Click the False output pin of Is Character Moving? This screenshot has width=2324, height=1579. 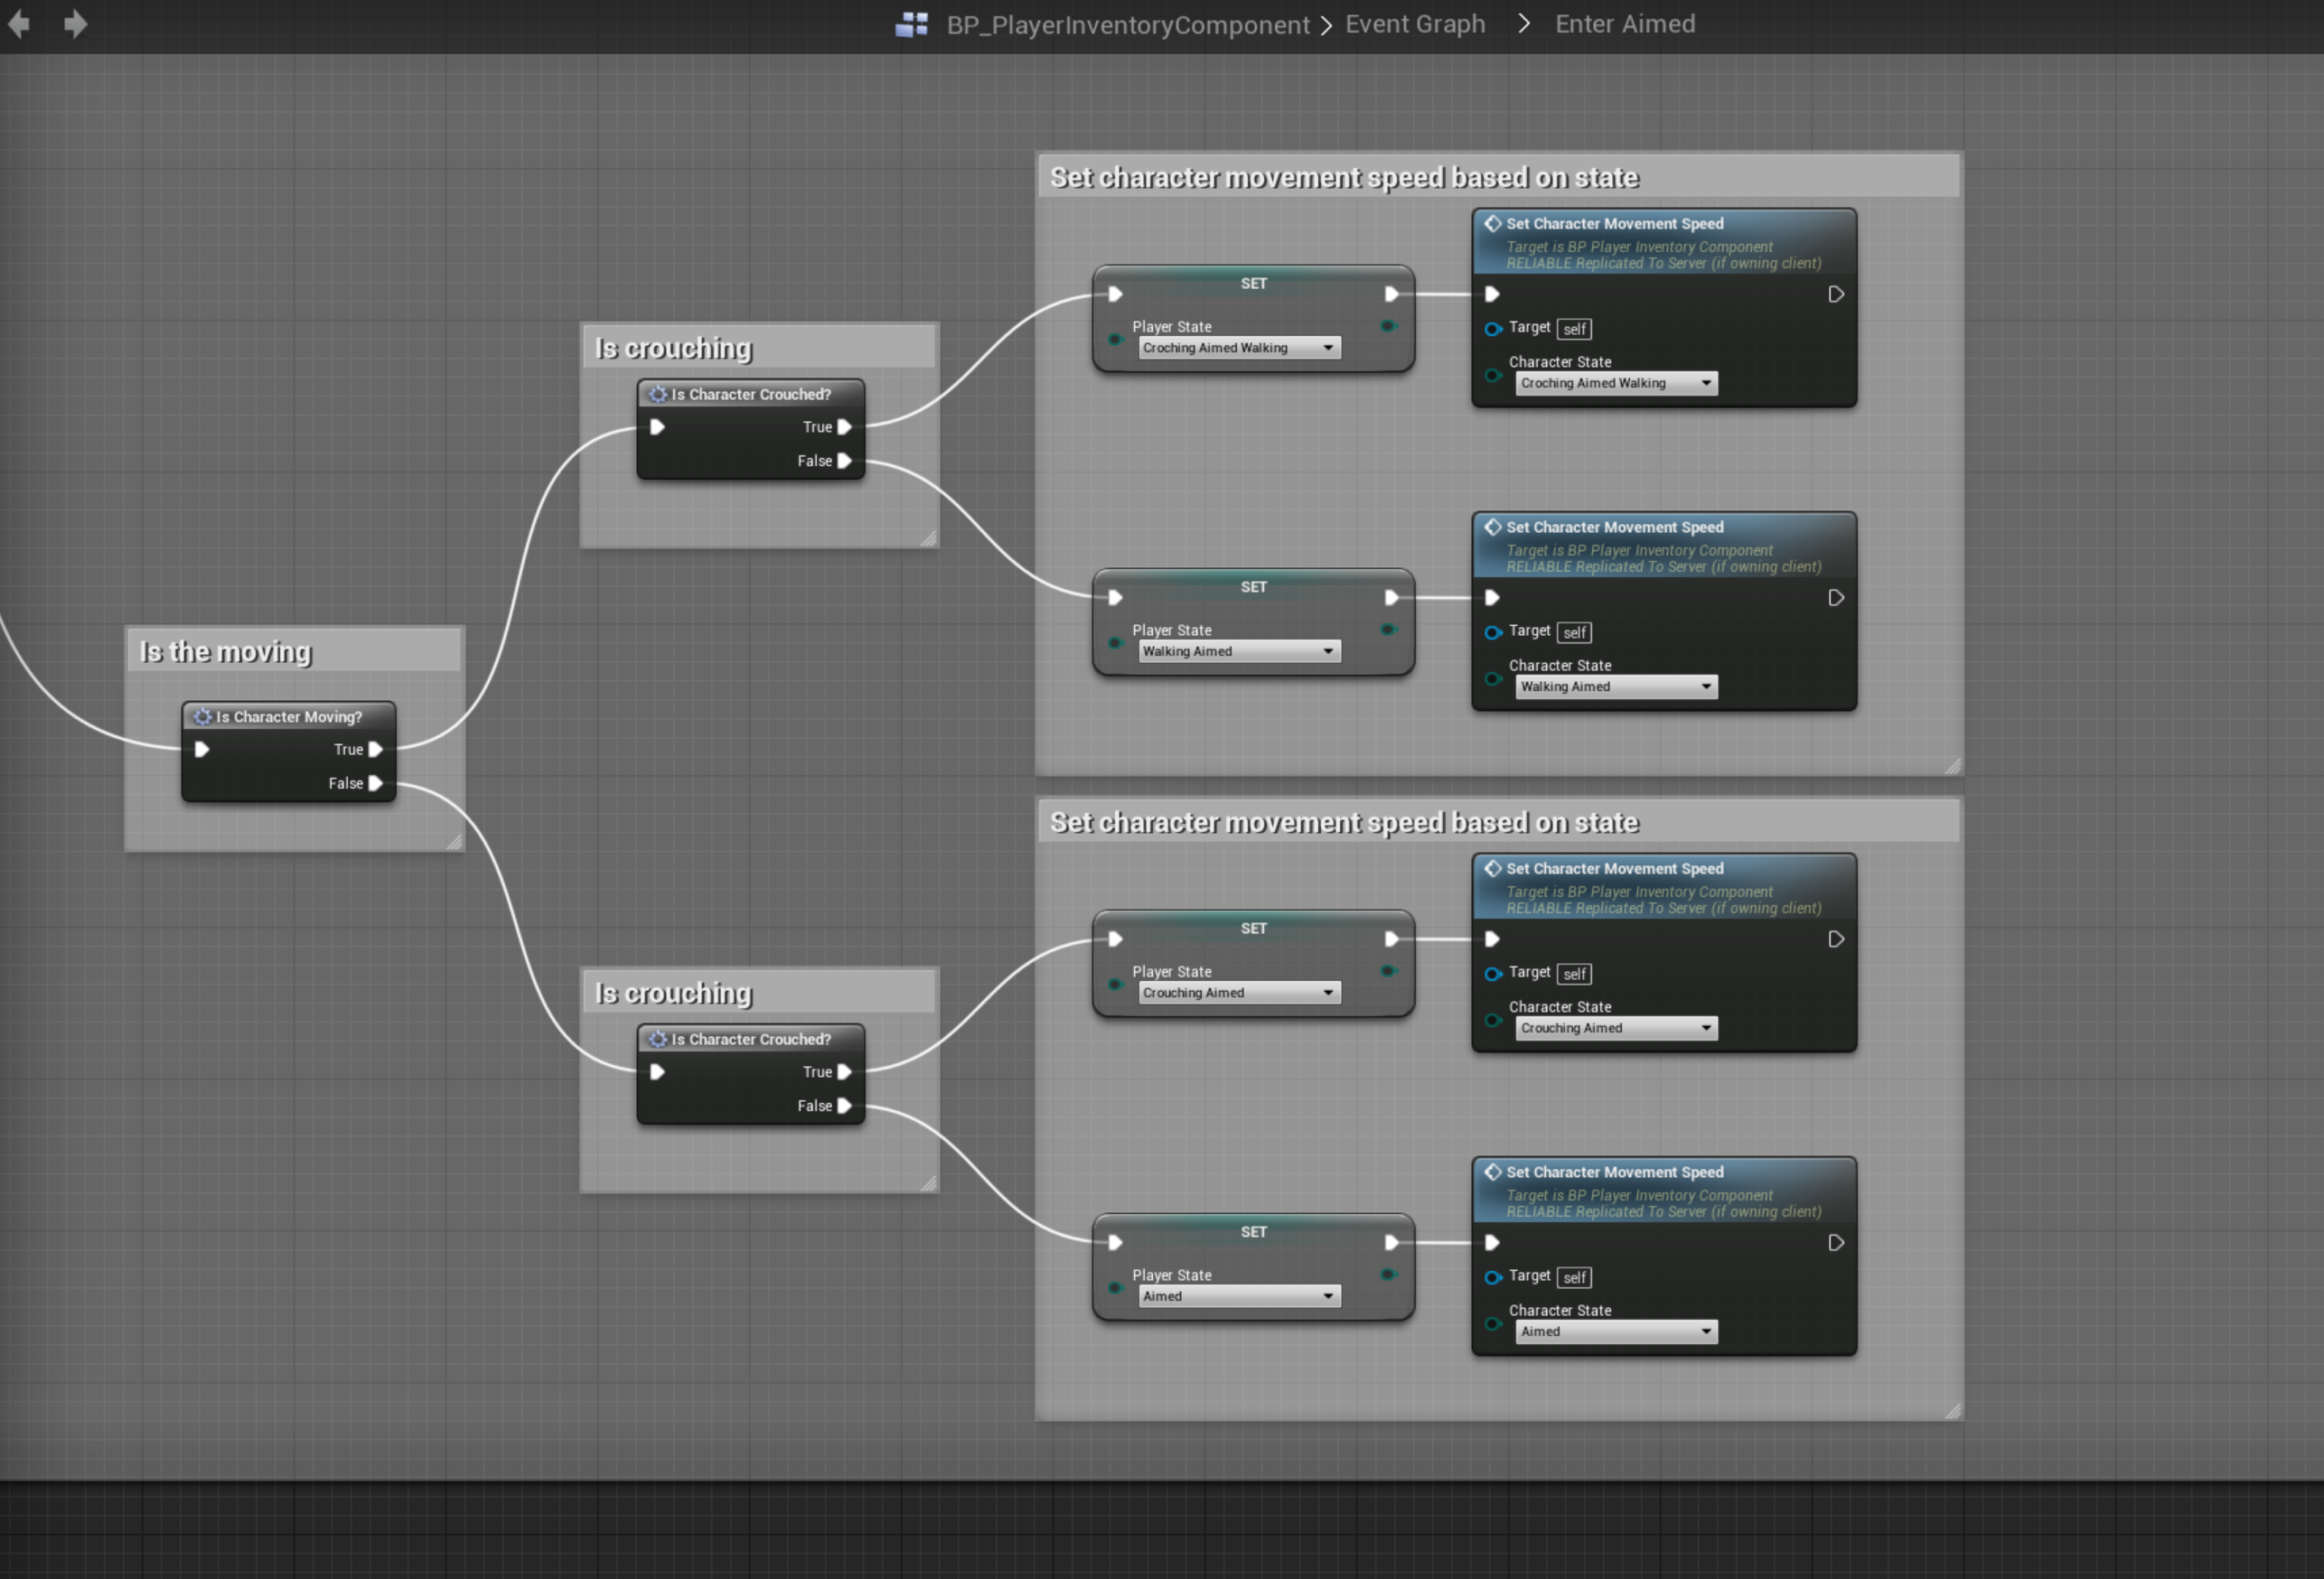pos(376,783)
